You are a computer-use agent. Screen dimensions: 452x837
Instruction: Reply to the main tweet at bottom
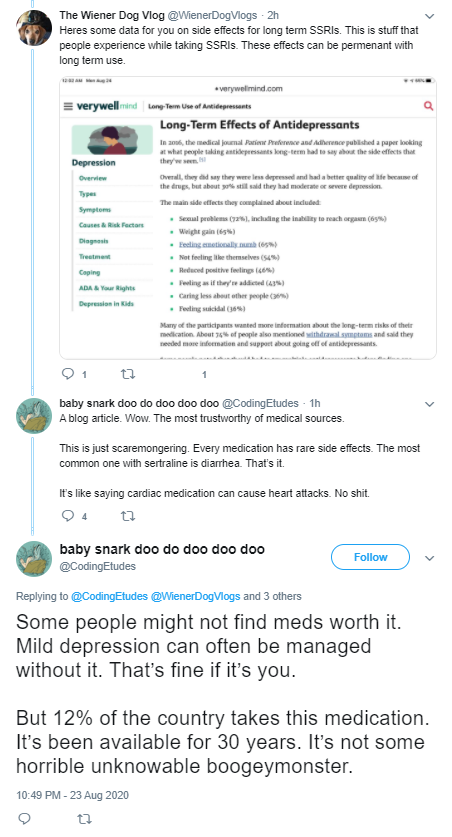tap(25, 818)
